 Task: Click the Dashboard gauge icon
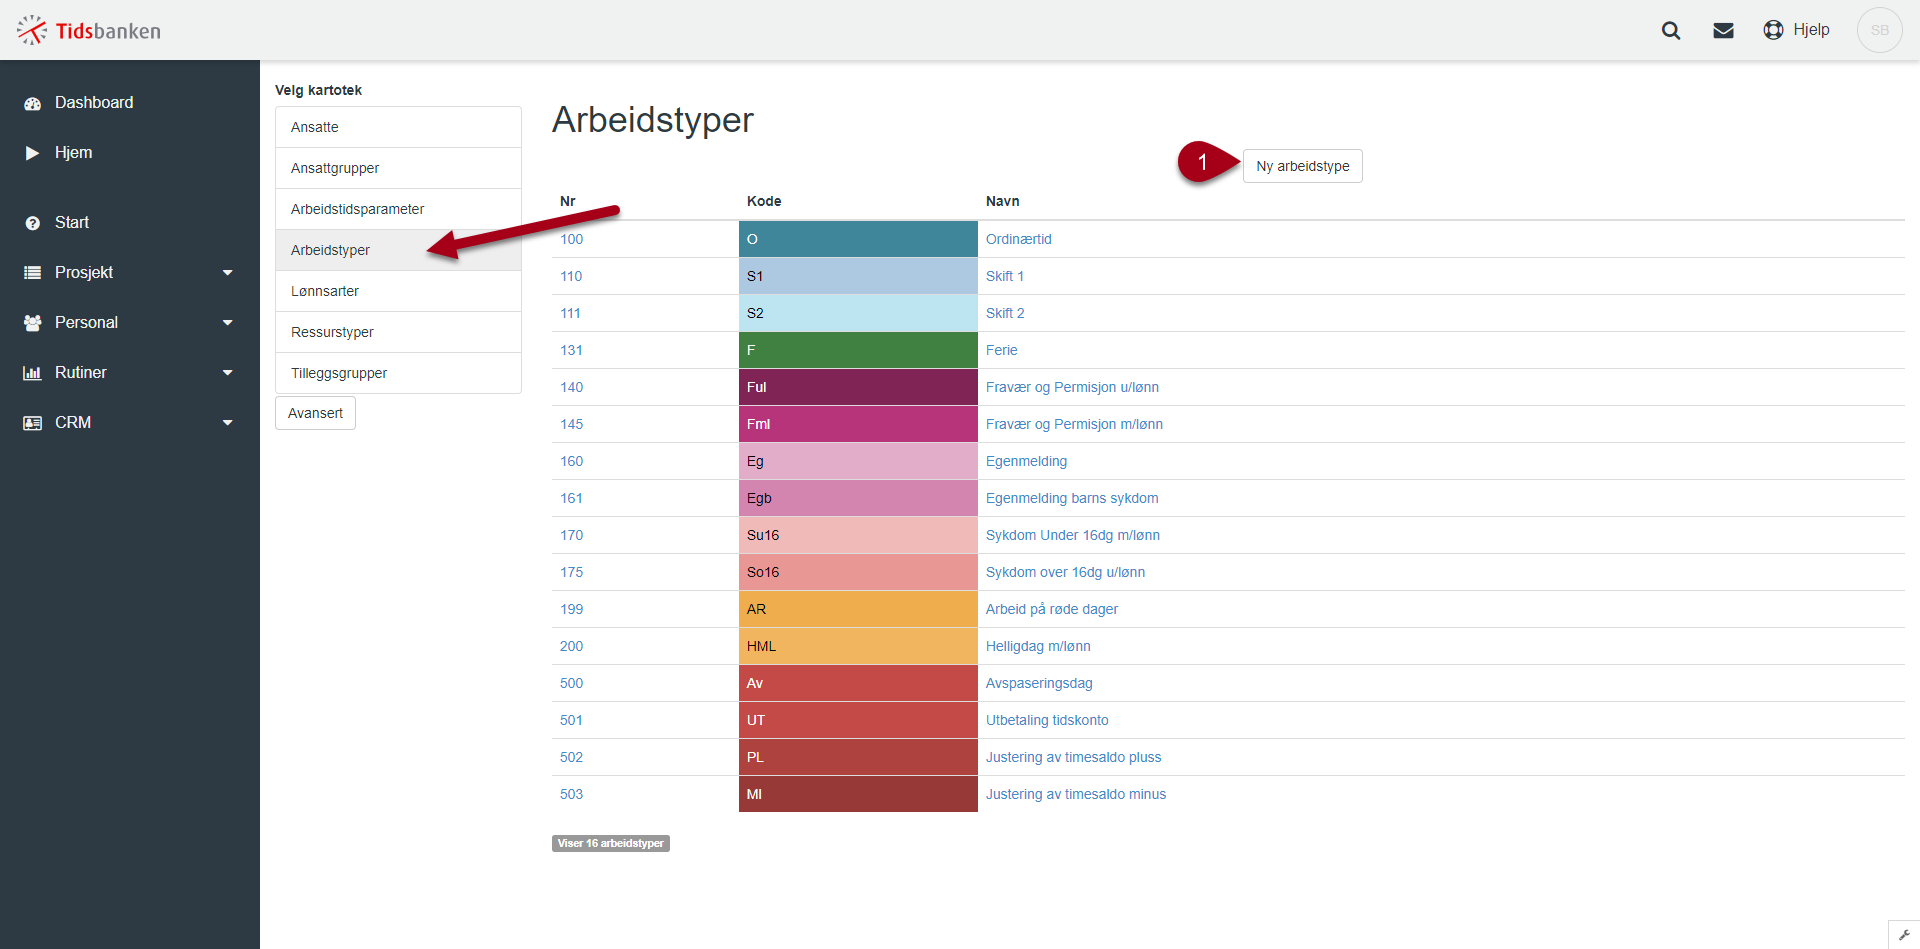click(x=33, y=103)
